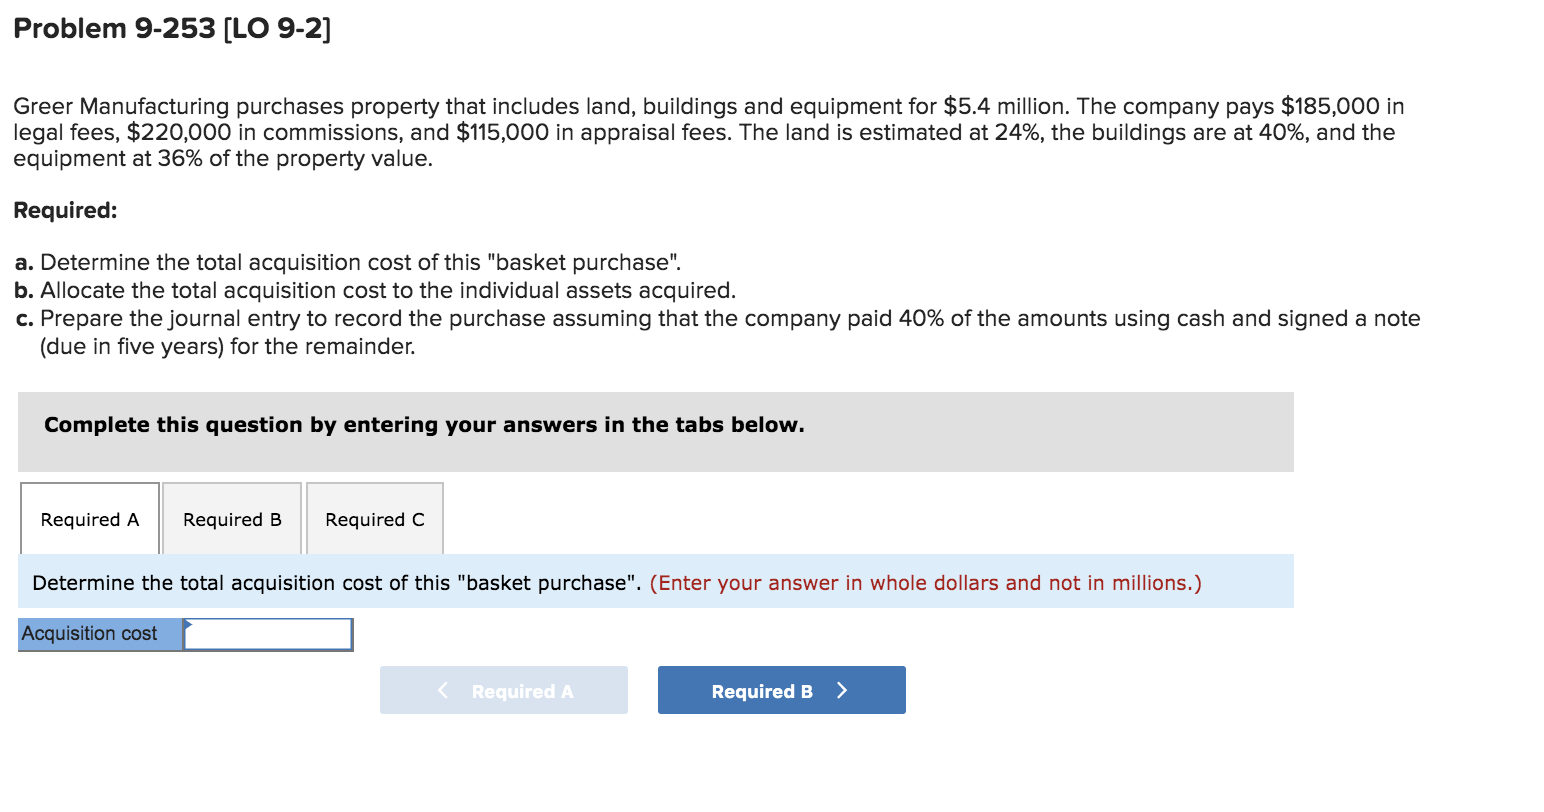Viewport: 1544px width, 812px height.
Task: Click the Required B navigation button
Action: pos(781,690)
